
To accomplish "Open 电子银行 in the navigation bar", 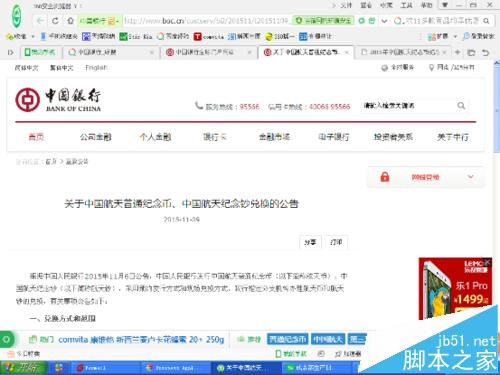I will point(334,137).
